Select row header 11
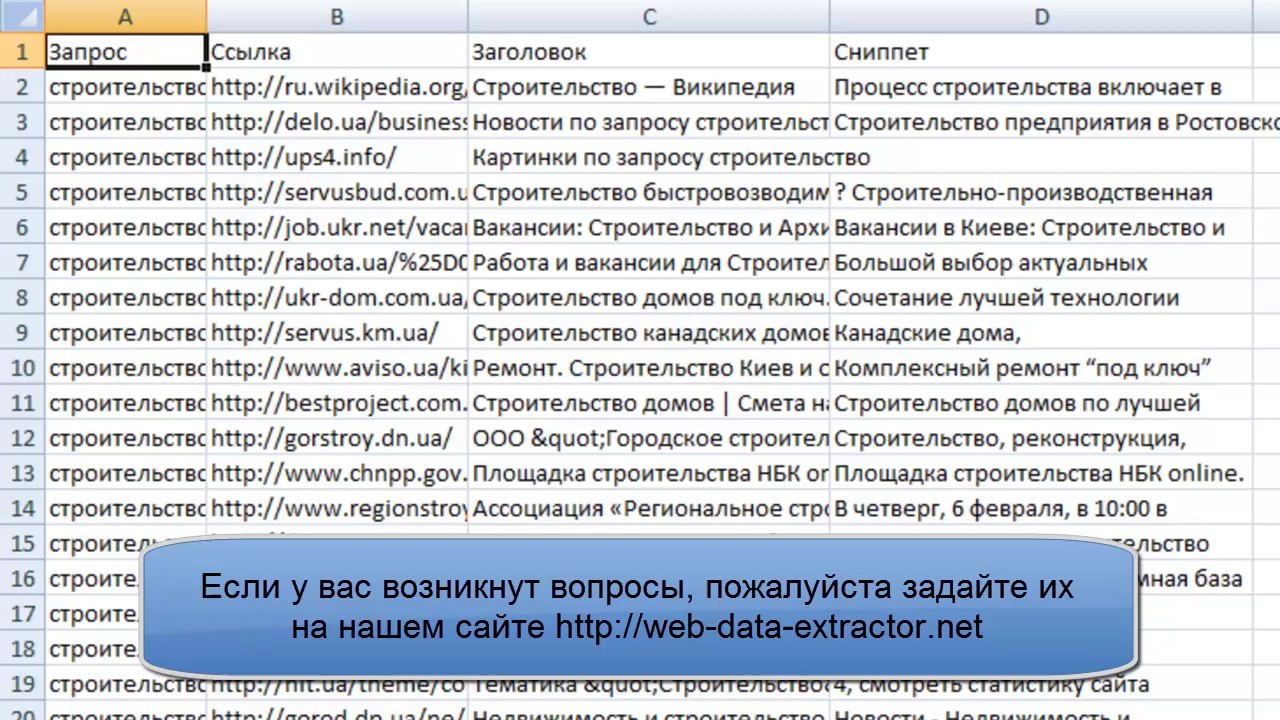This screenshot has width=1280, height=720. [x=22, y=403]
